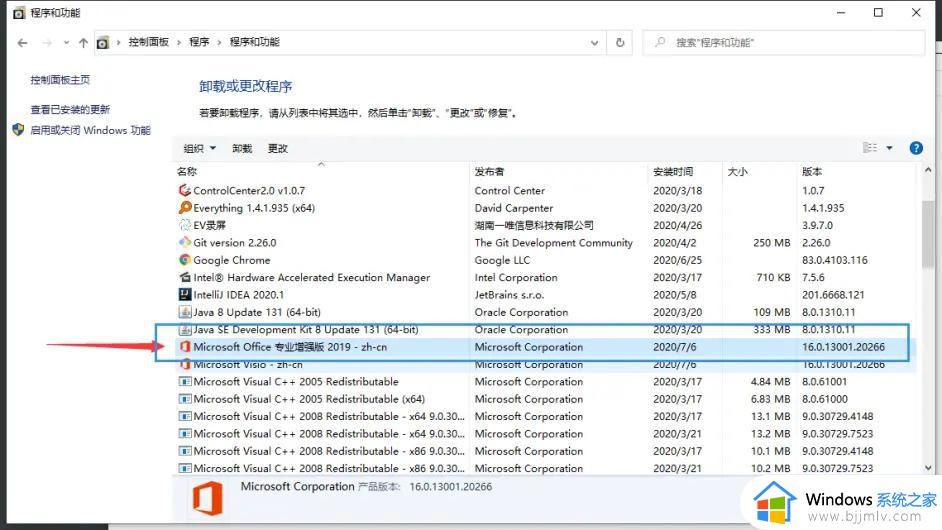This screenshot has width=942, height=530.
Task: Click the 2020/6/25 install date cell
Action: (678, 260)
